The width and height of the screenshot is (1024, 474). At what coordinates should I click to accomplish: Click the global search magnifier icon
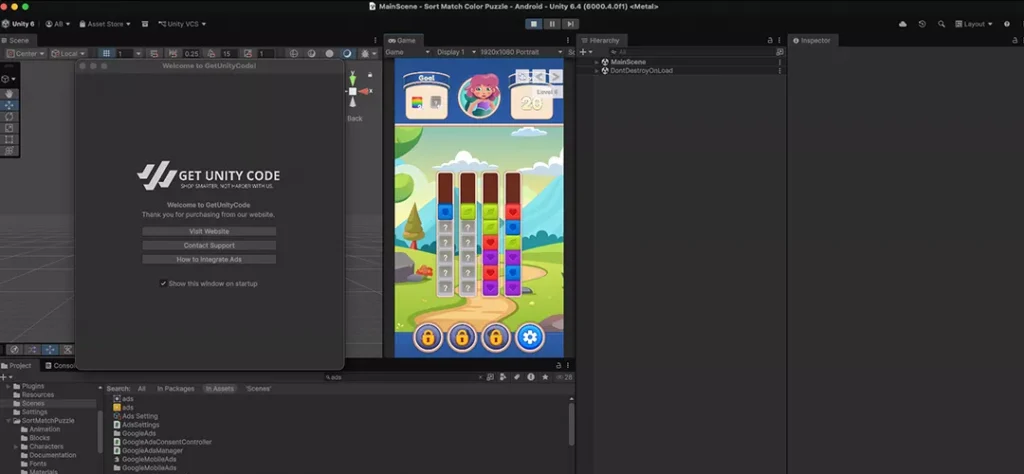941,24
